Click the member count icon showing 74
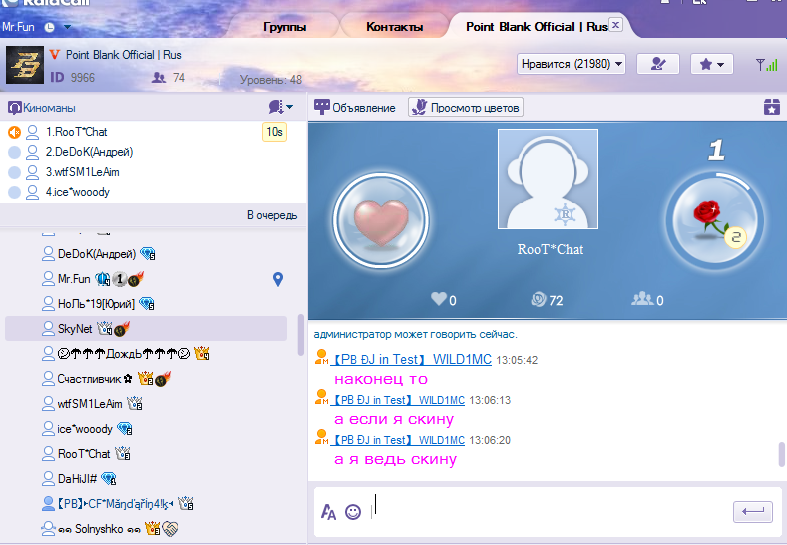Screen dimensions: 787x545 pos(159,78)
